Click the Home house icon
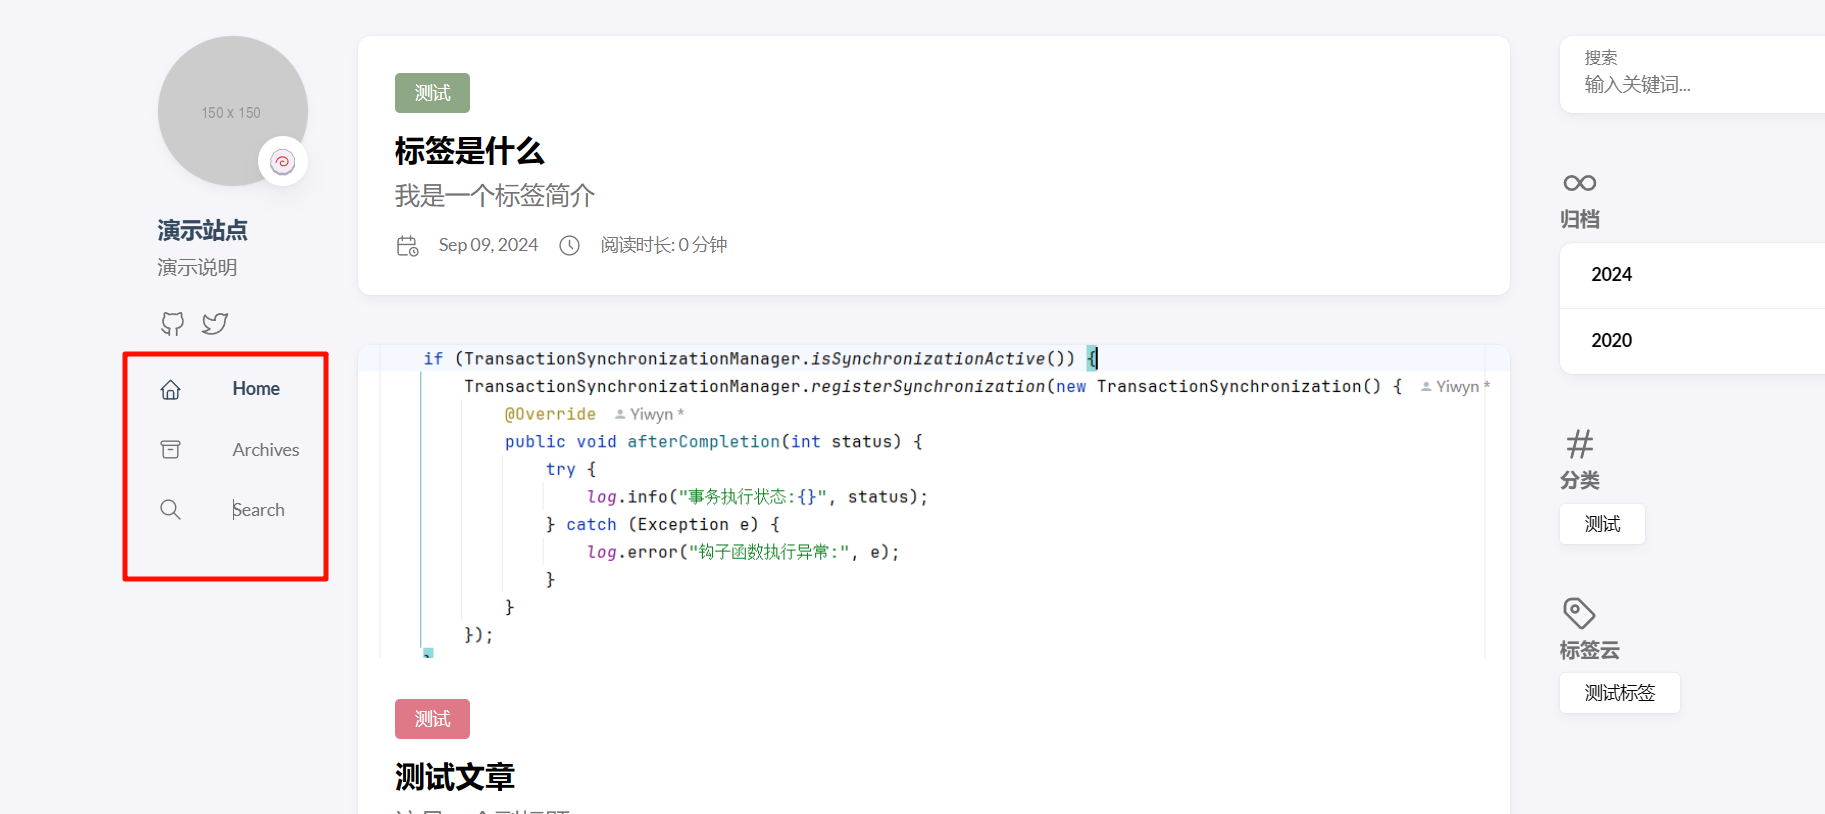This screenshot has width=1825, height=814. point(171,389)
